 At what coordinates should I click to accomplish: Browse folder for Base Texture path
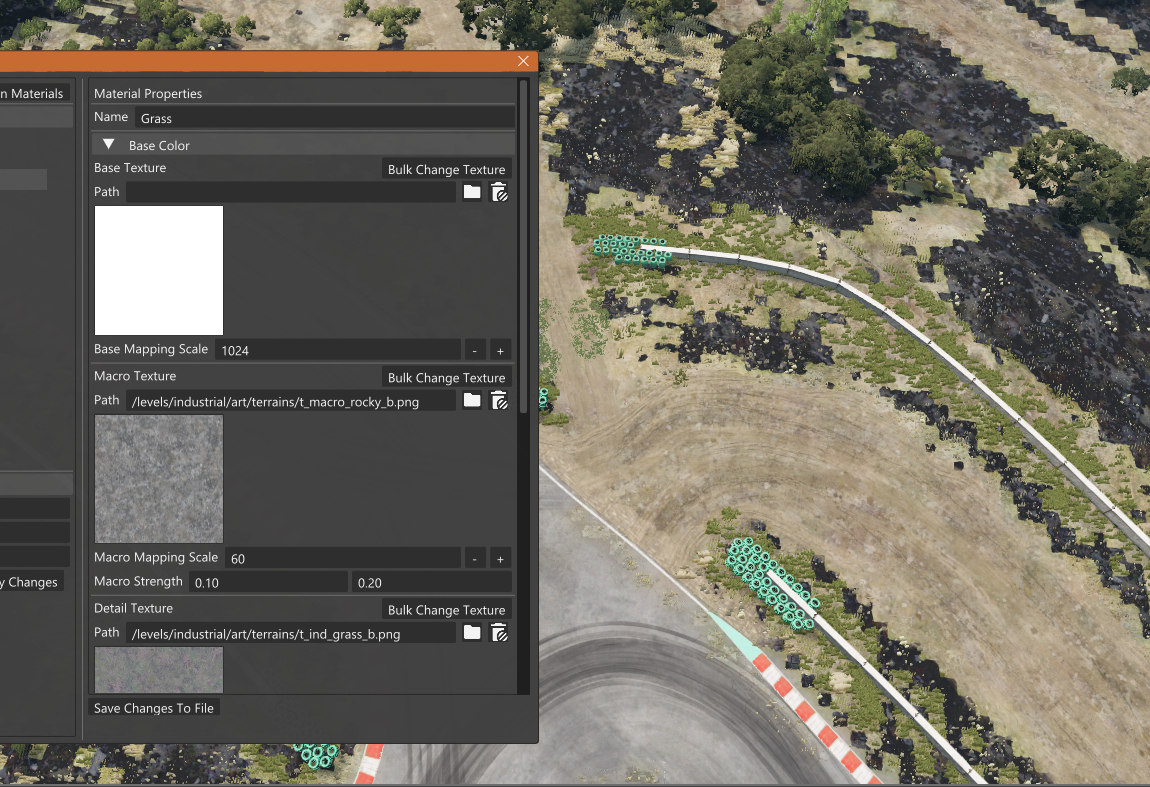(472, 192)
